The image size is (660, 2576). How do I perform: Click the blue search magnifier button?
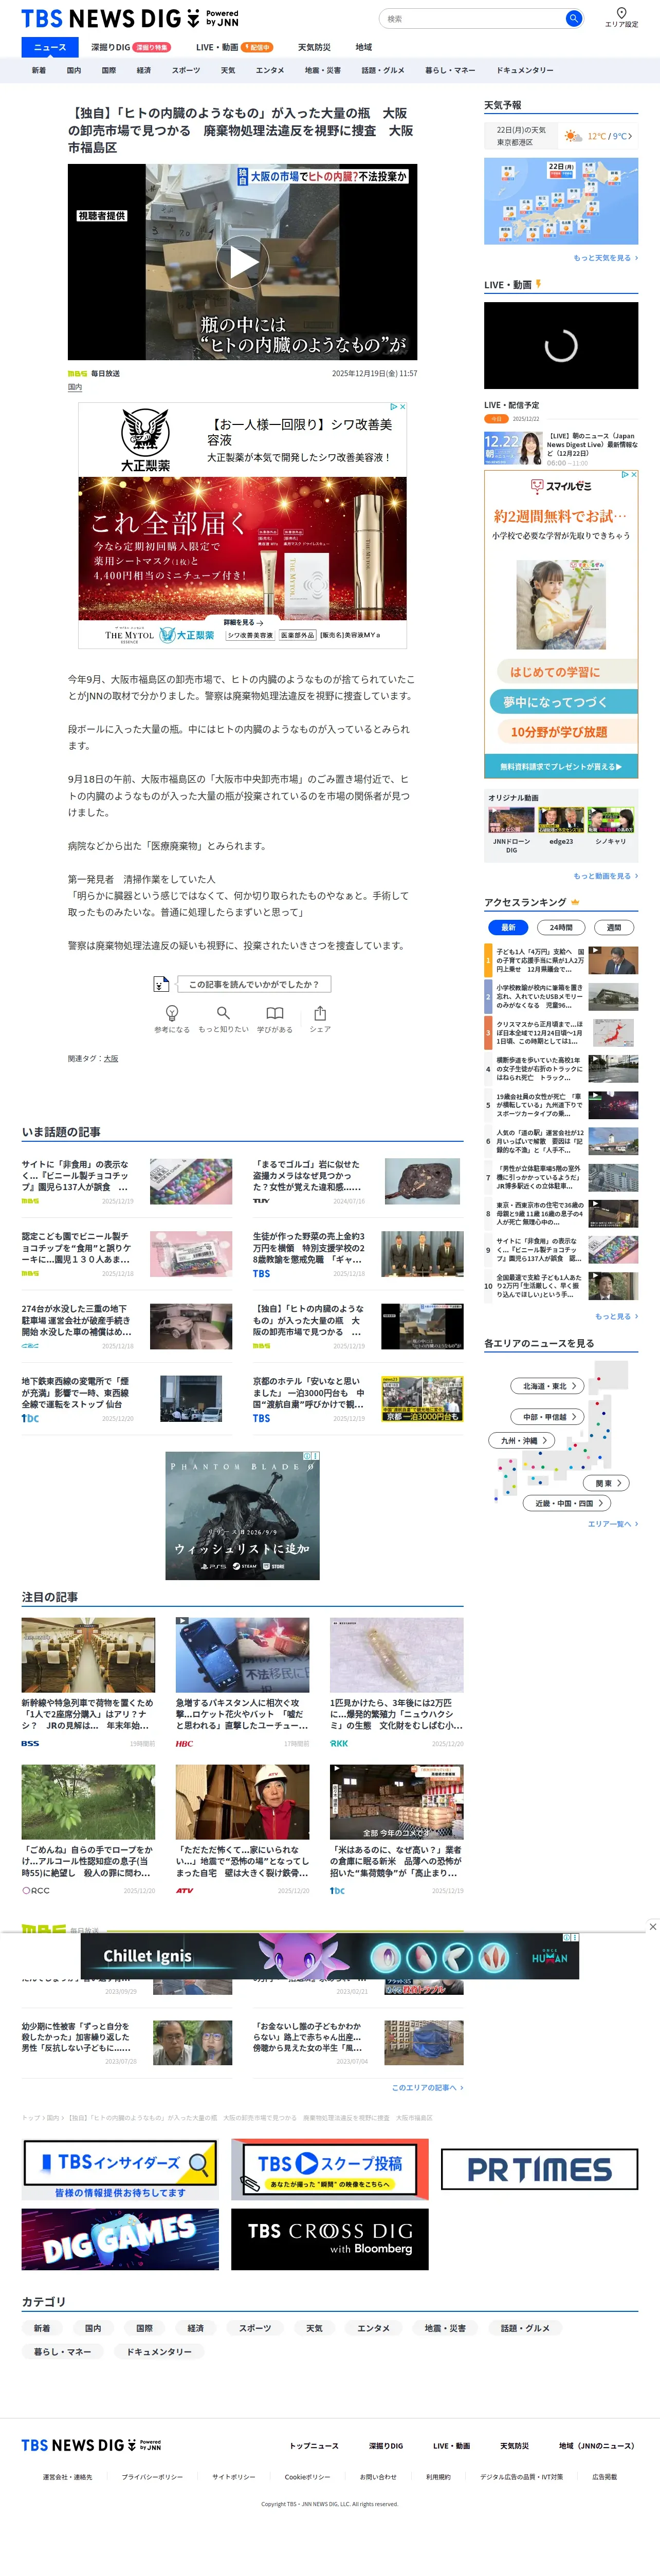click(x=573, y=18)
